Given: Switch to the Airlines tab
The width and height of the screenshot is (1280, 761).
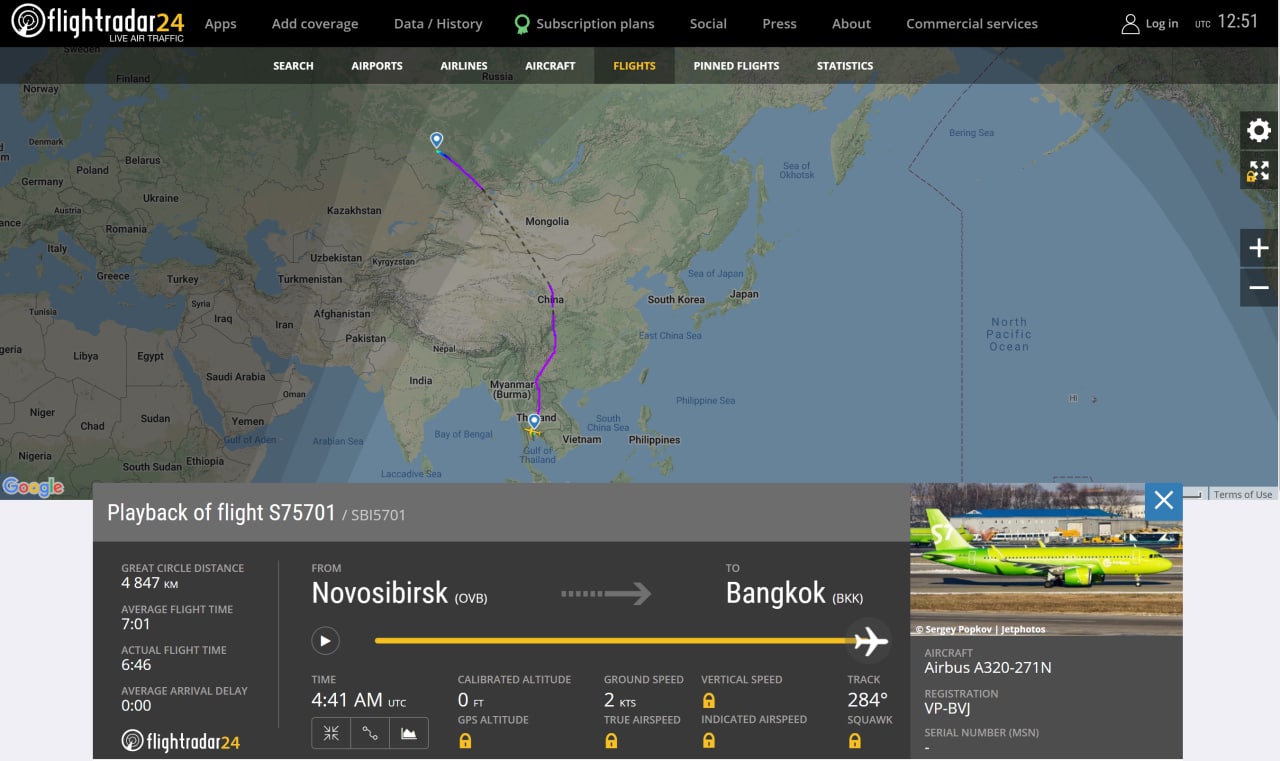Looking at the screenshot, I should (x=464, y=66).
